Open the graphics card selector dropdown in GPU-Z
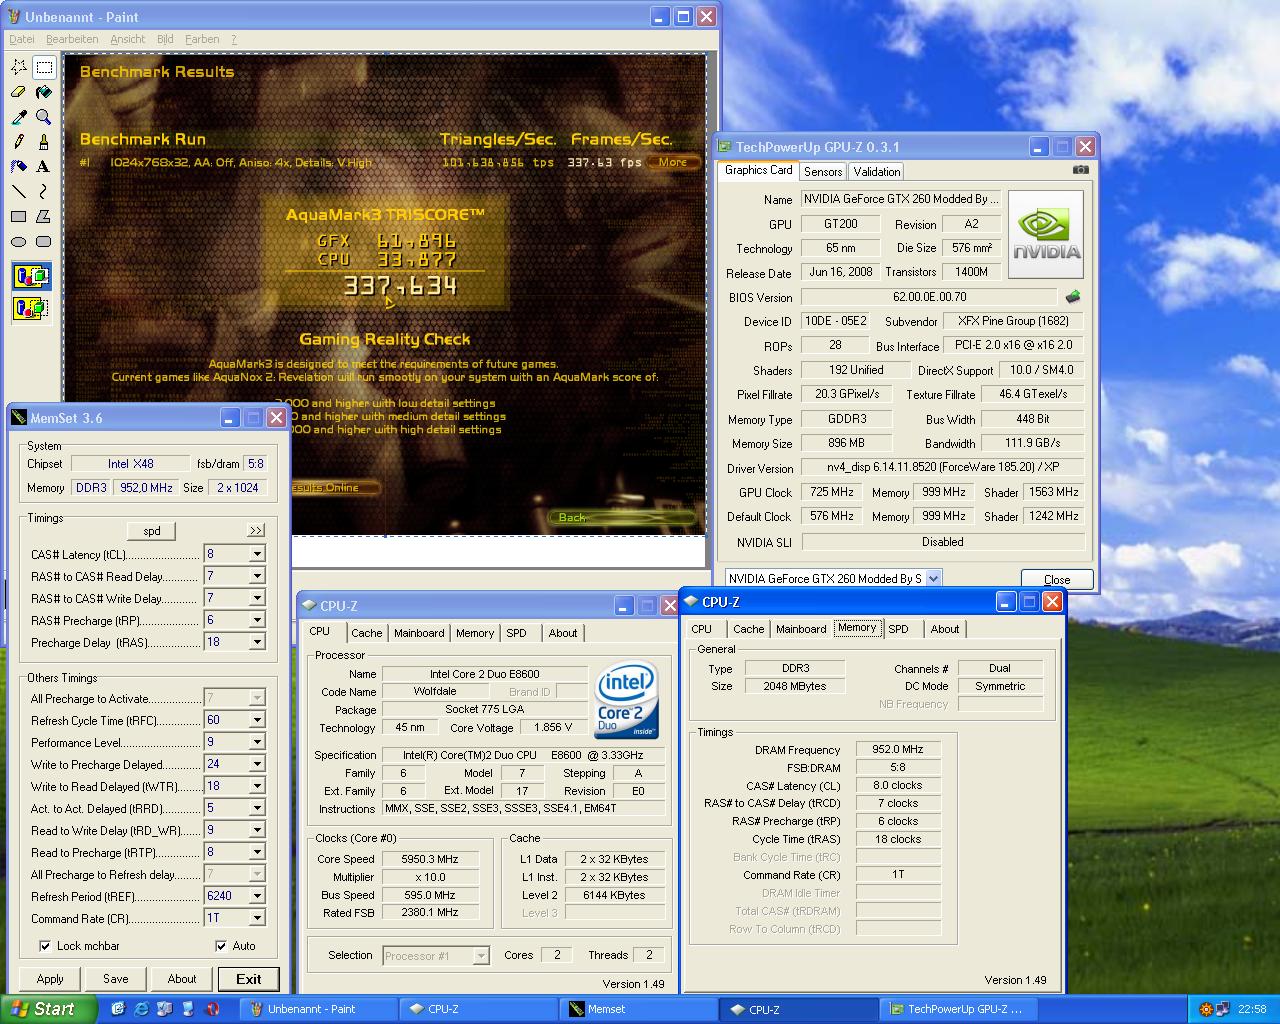1280x1024 pixels. coord(933,578)
